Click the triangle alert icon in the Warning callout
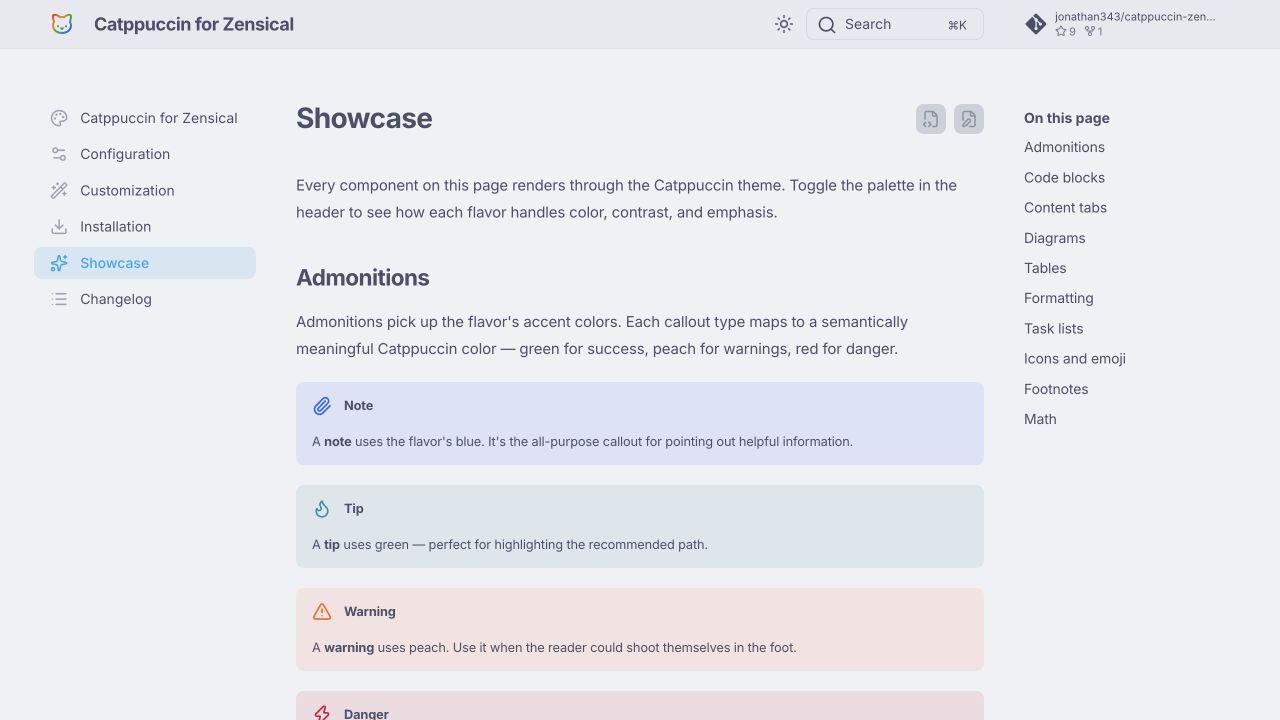This screenshot has height=720, width=1280. tap(322, 612)
